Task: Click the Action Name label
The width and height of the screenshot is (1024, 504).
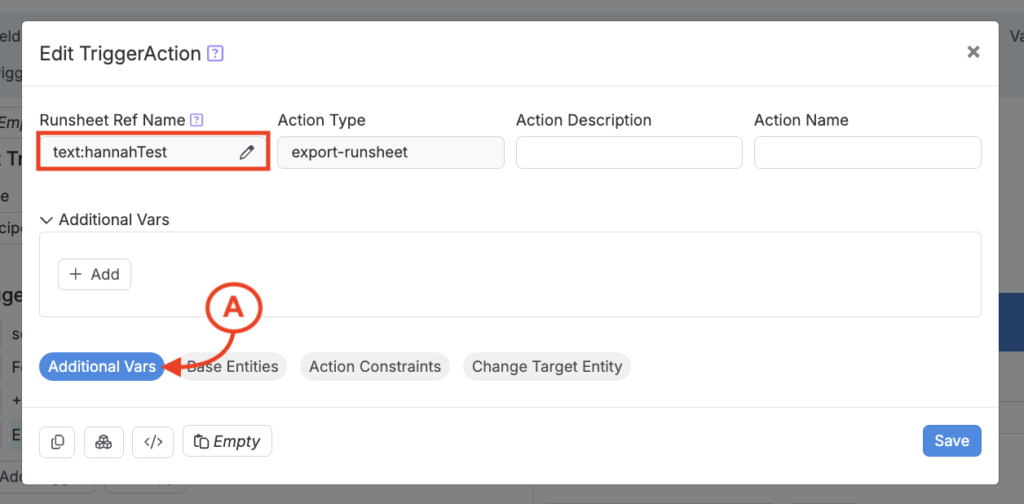Action: [x=801, y=120]
